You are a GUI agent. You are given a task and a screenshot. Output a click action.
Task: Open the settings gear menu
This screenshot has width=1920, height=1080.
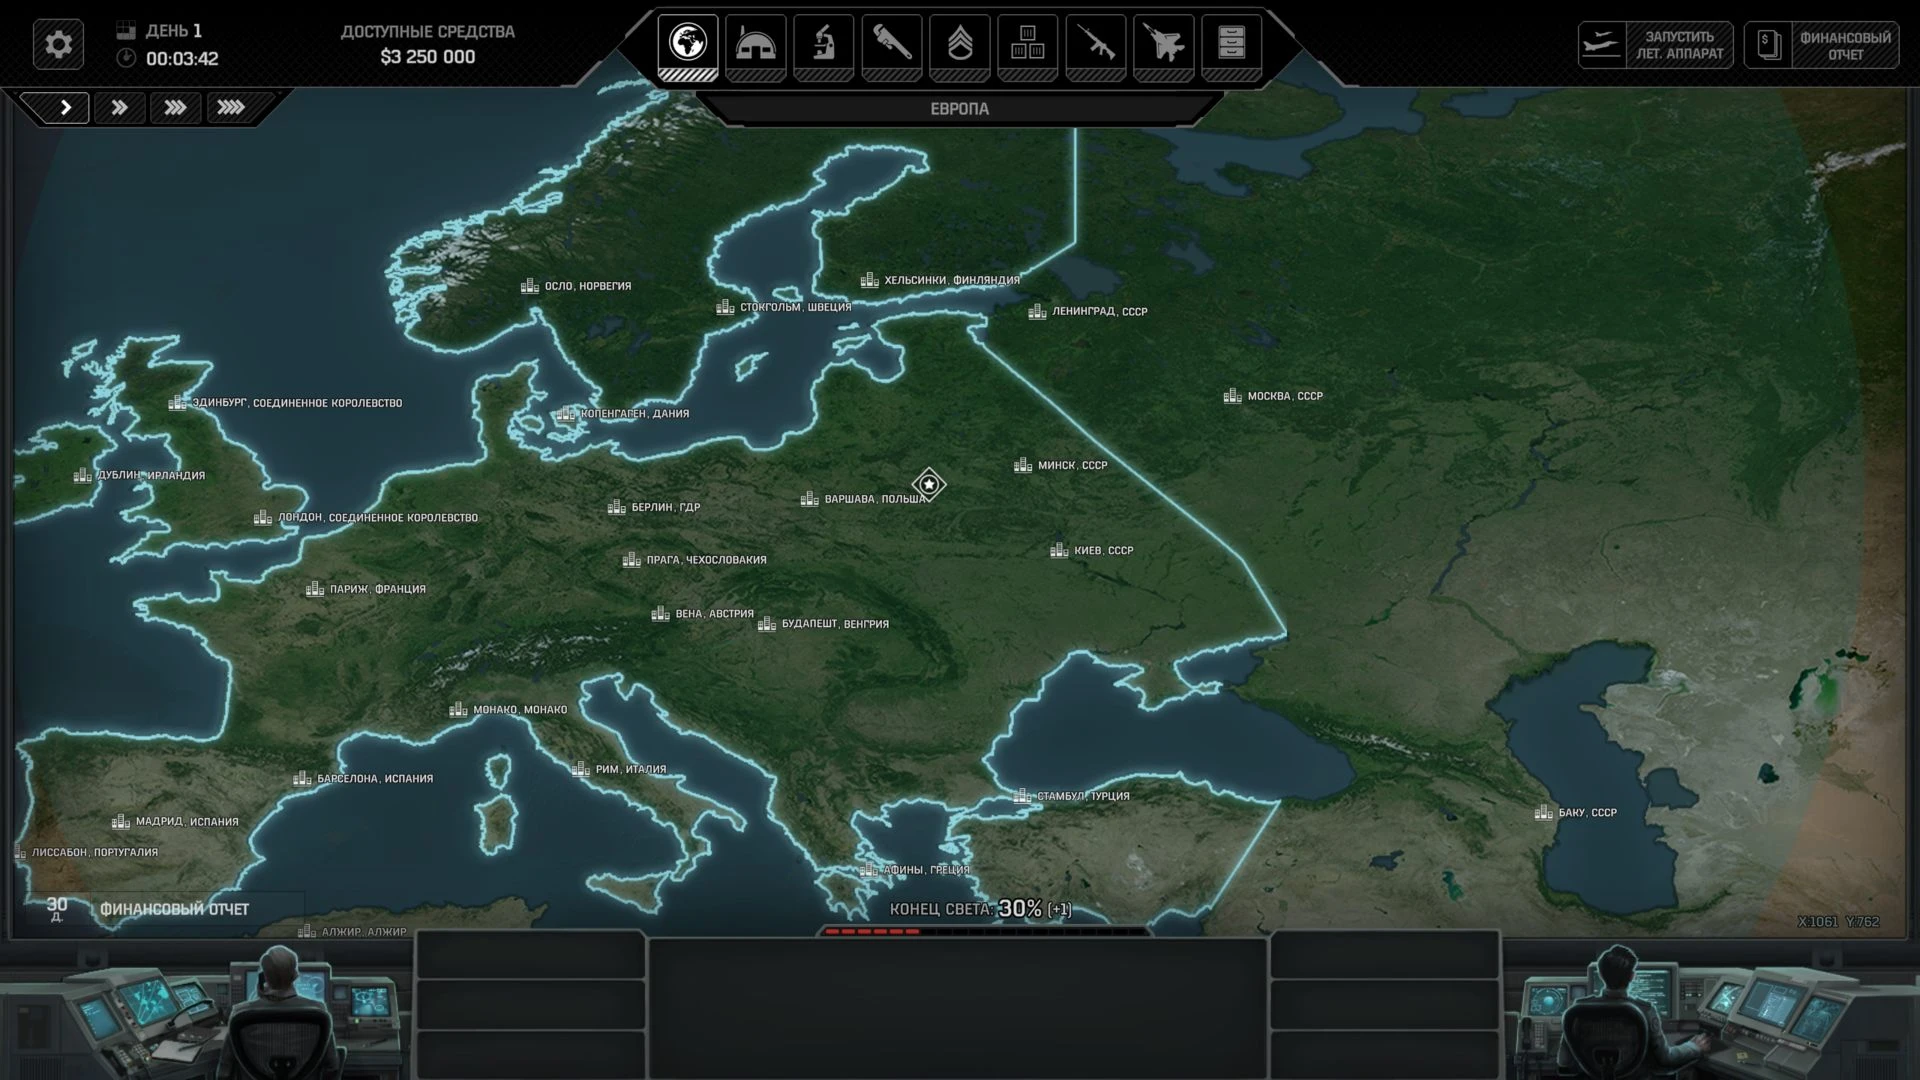coord(58,45)
